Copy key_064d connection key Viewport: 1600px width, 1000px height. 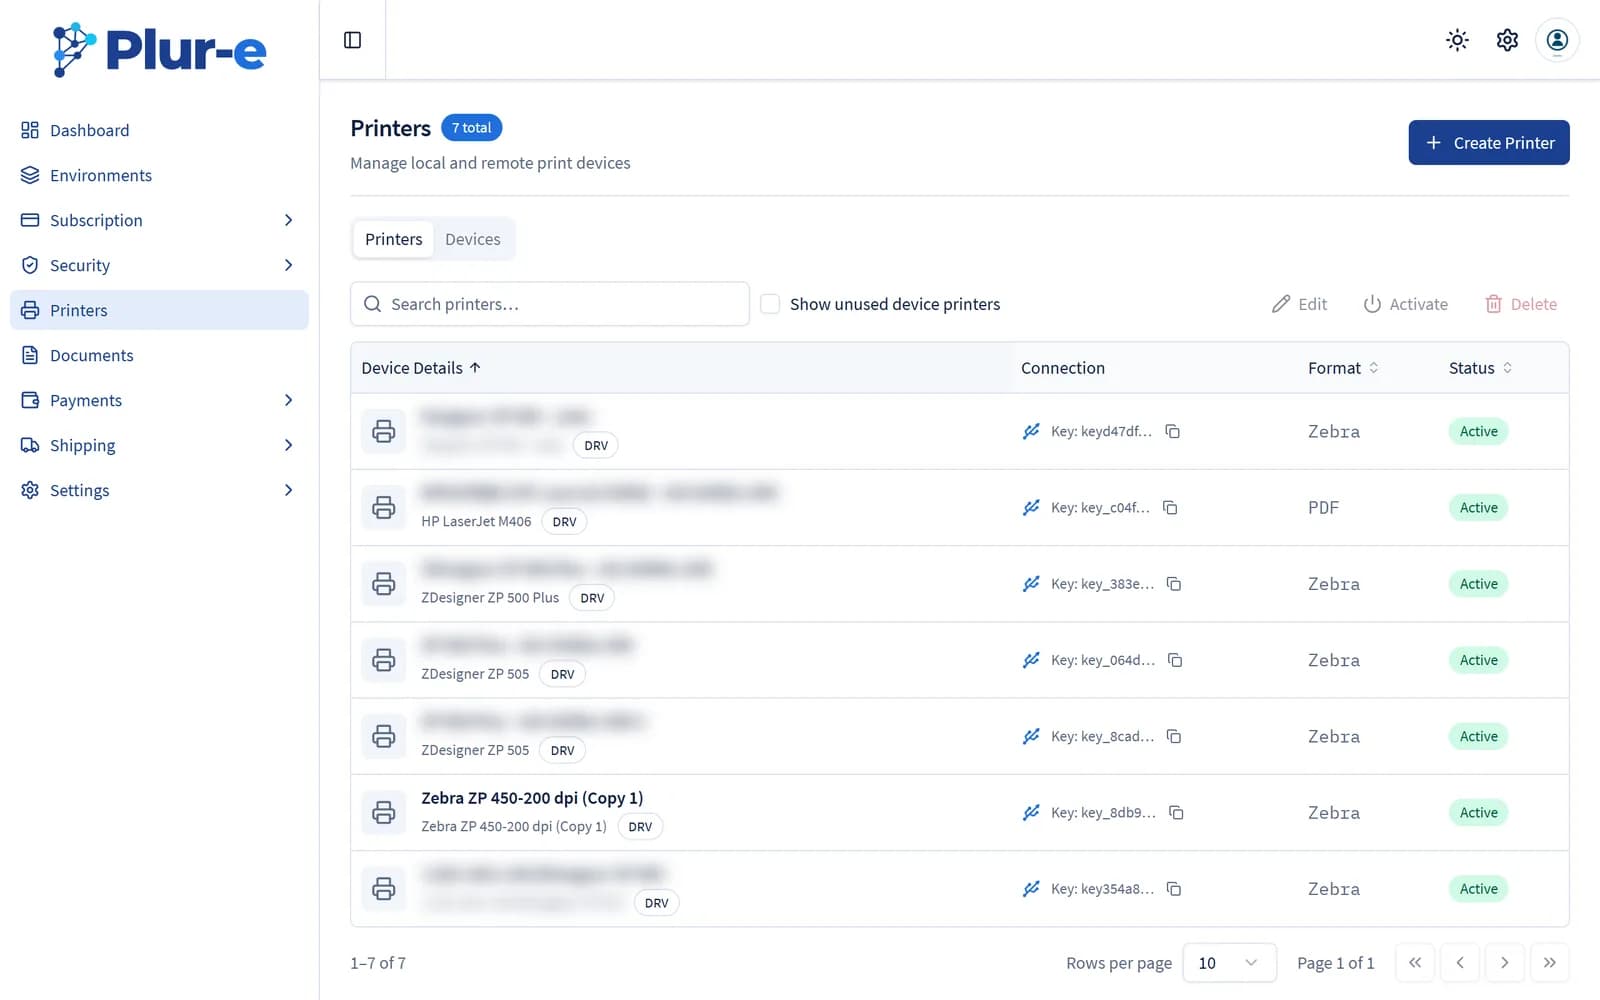(1175, 660)
